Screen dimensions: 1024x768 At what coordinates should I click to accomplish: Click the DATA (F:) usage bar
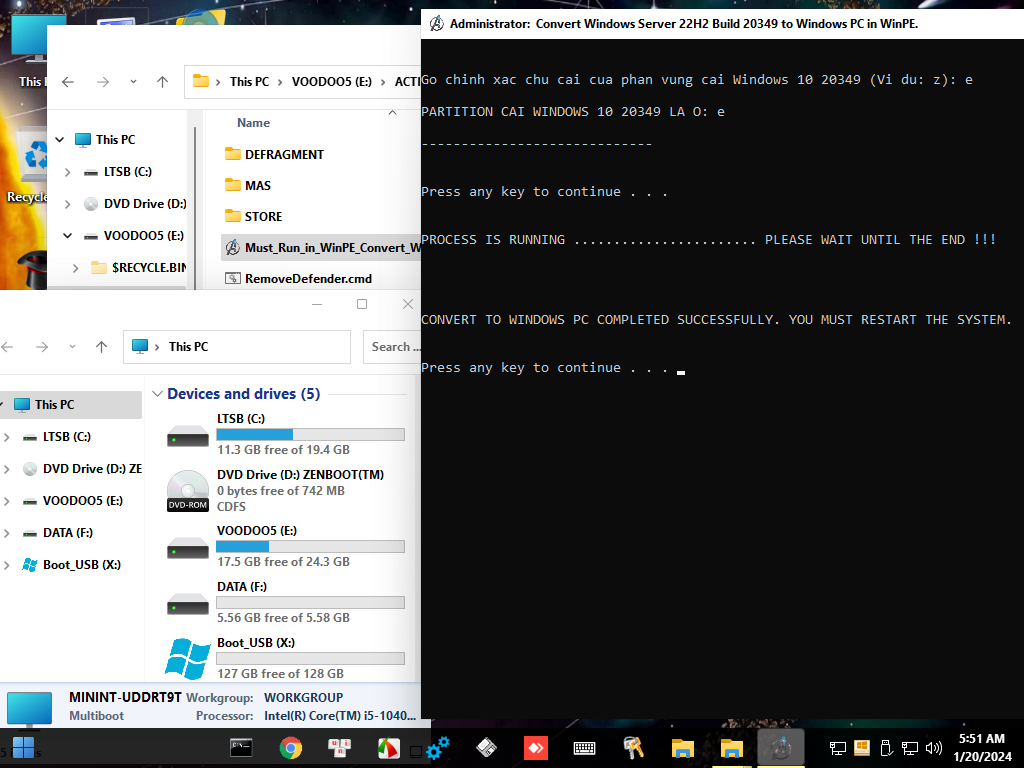pyautogui.click(x=310, y=603)
